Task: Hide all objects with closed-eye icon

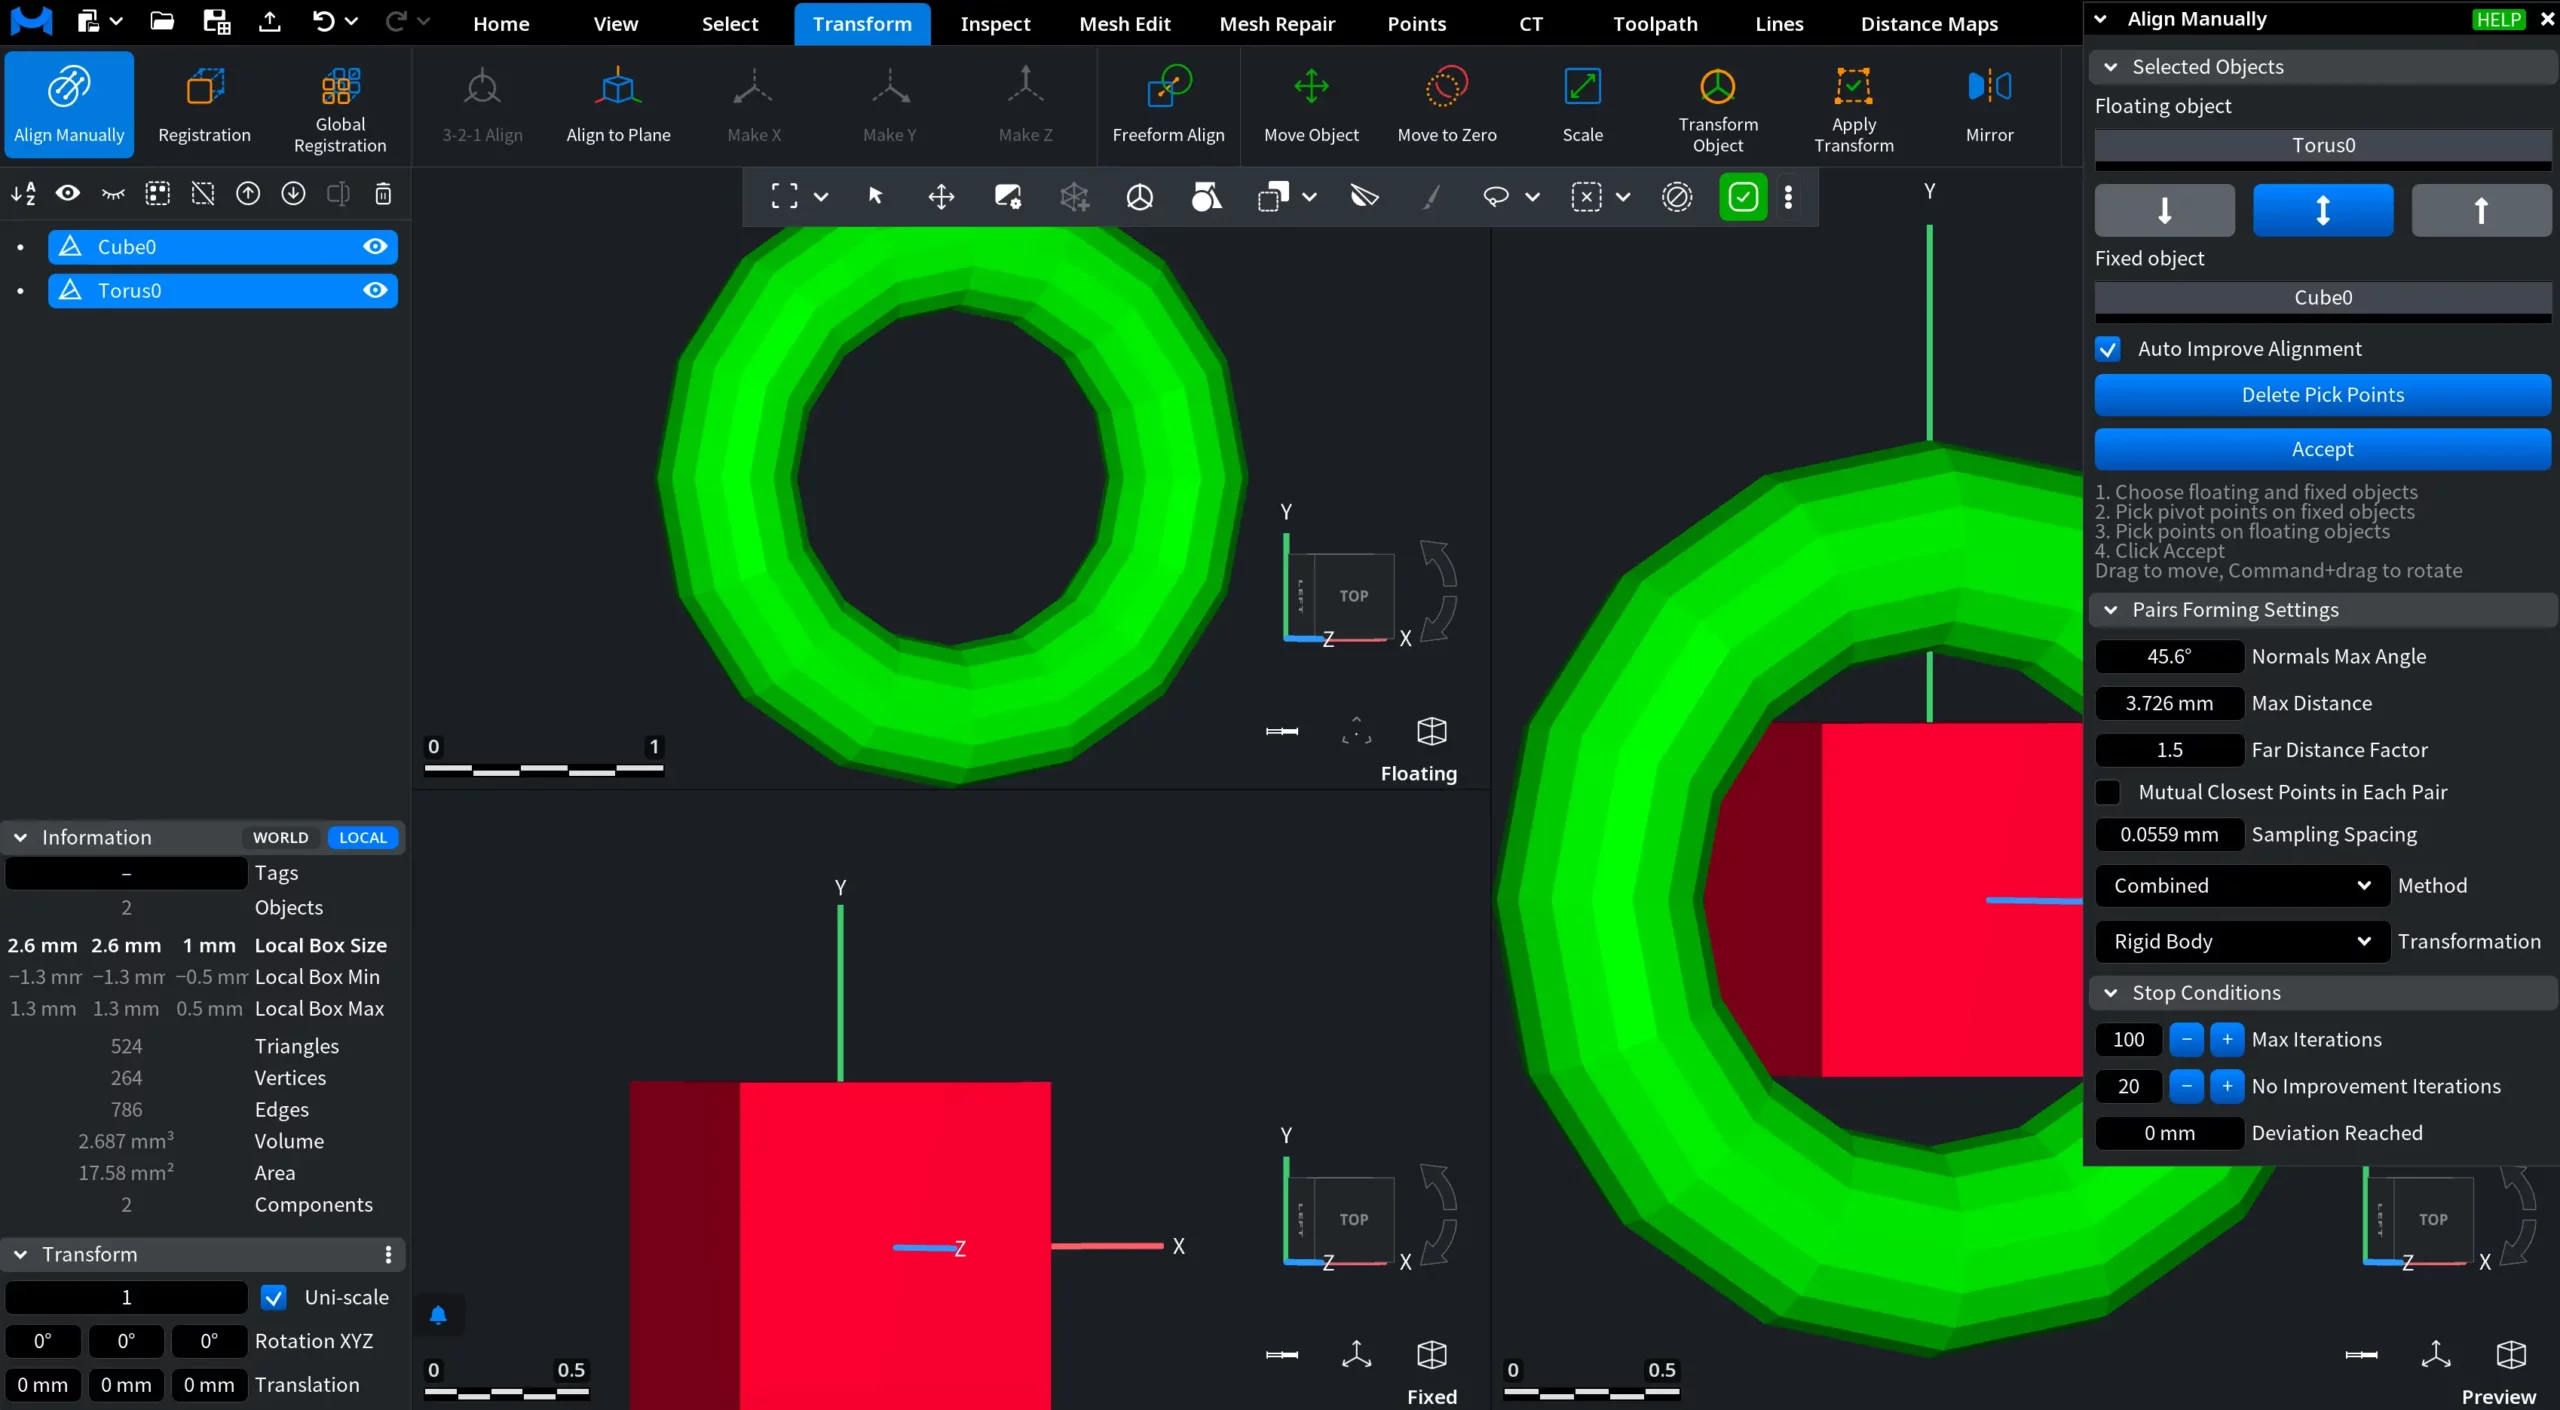Action: pyautogui.click(x=113, y=194)
